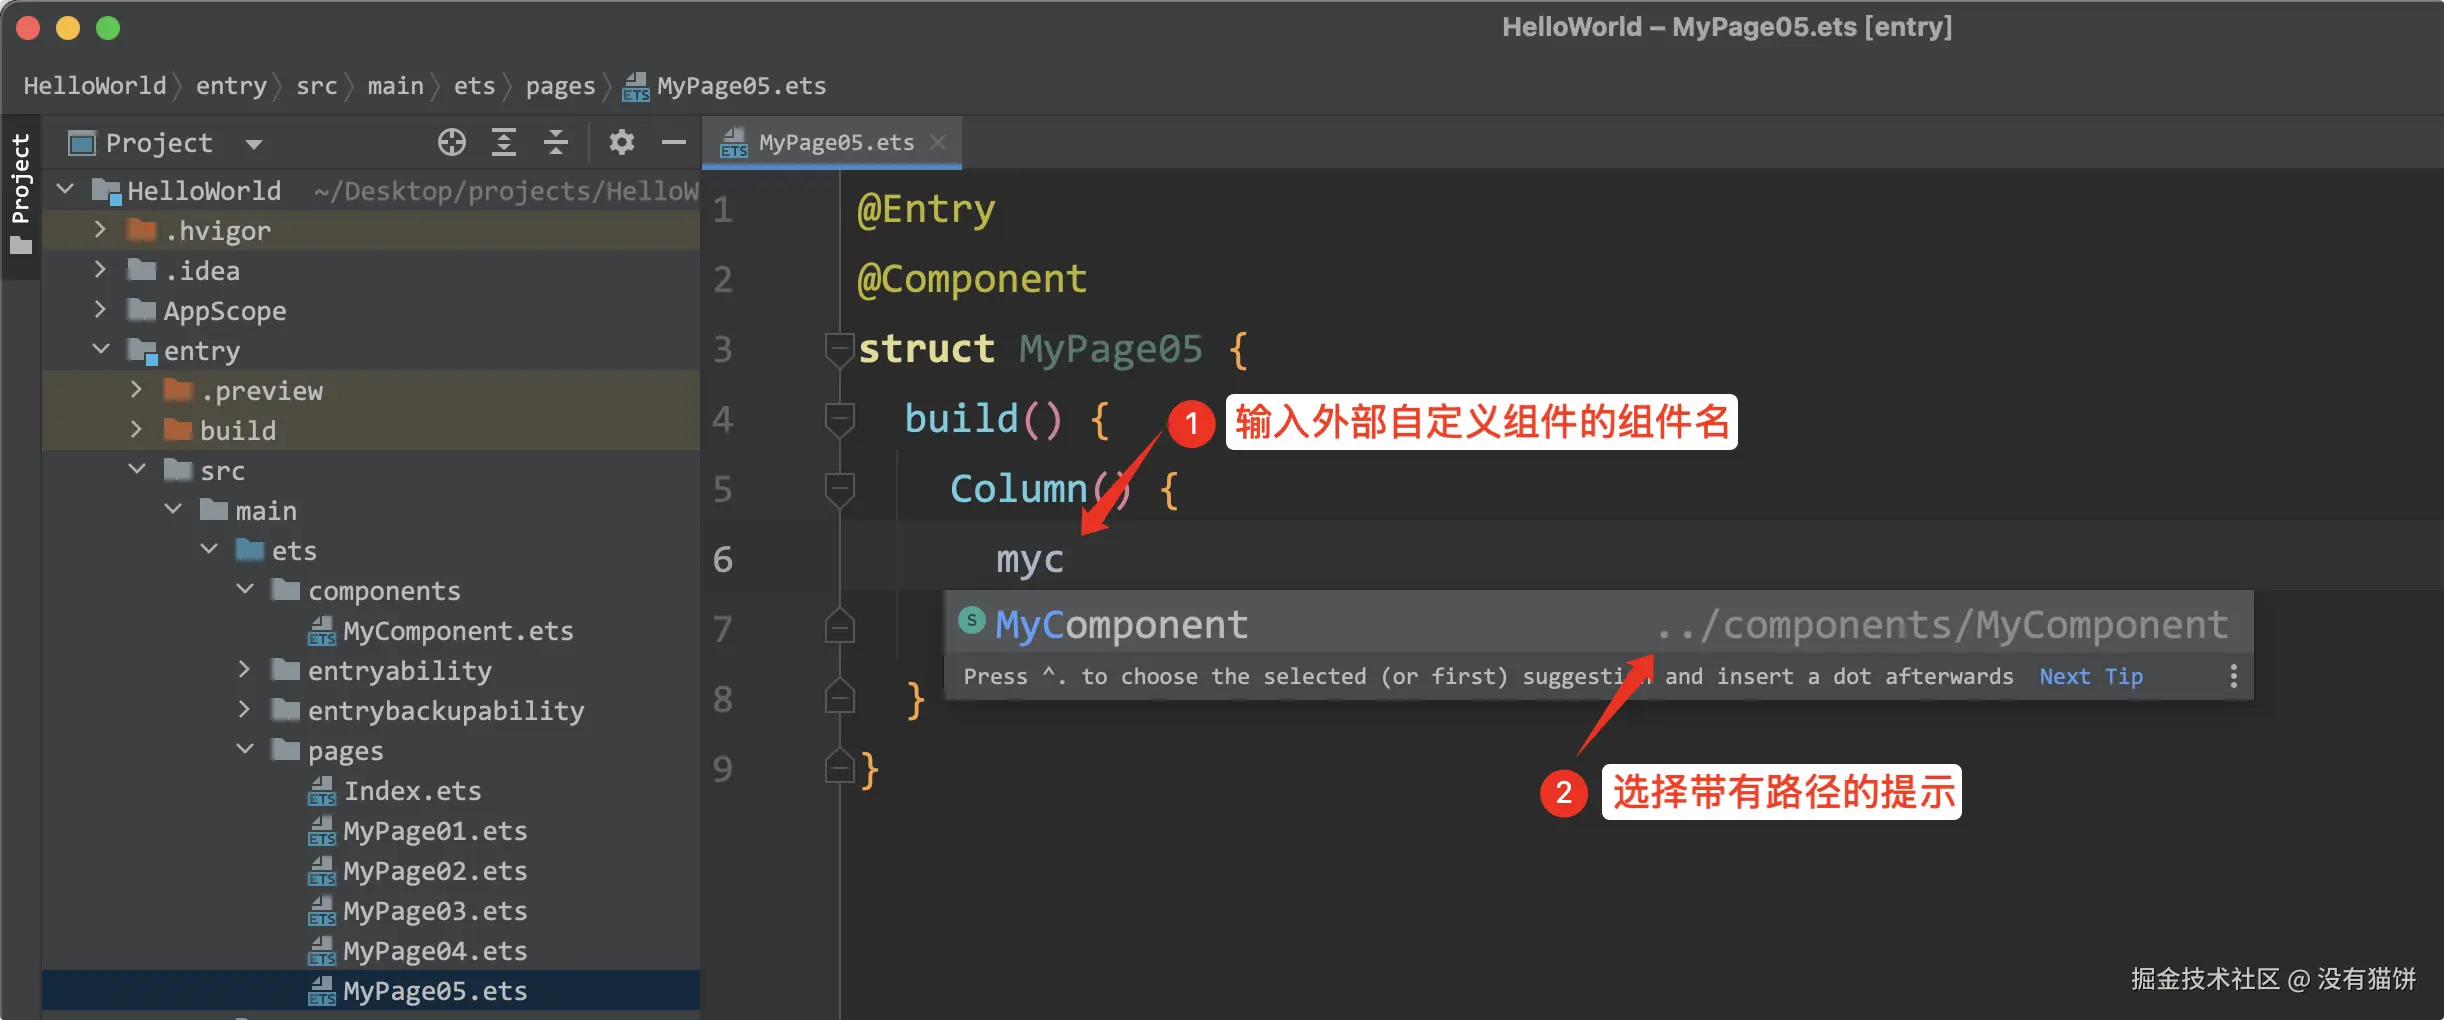Fold the struct MyPage05 block at line 3

pyautogui.click(x=839, y=349)
